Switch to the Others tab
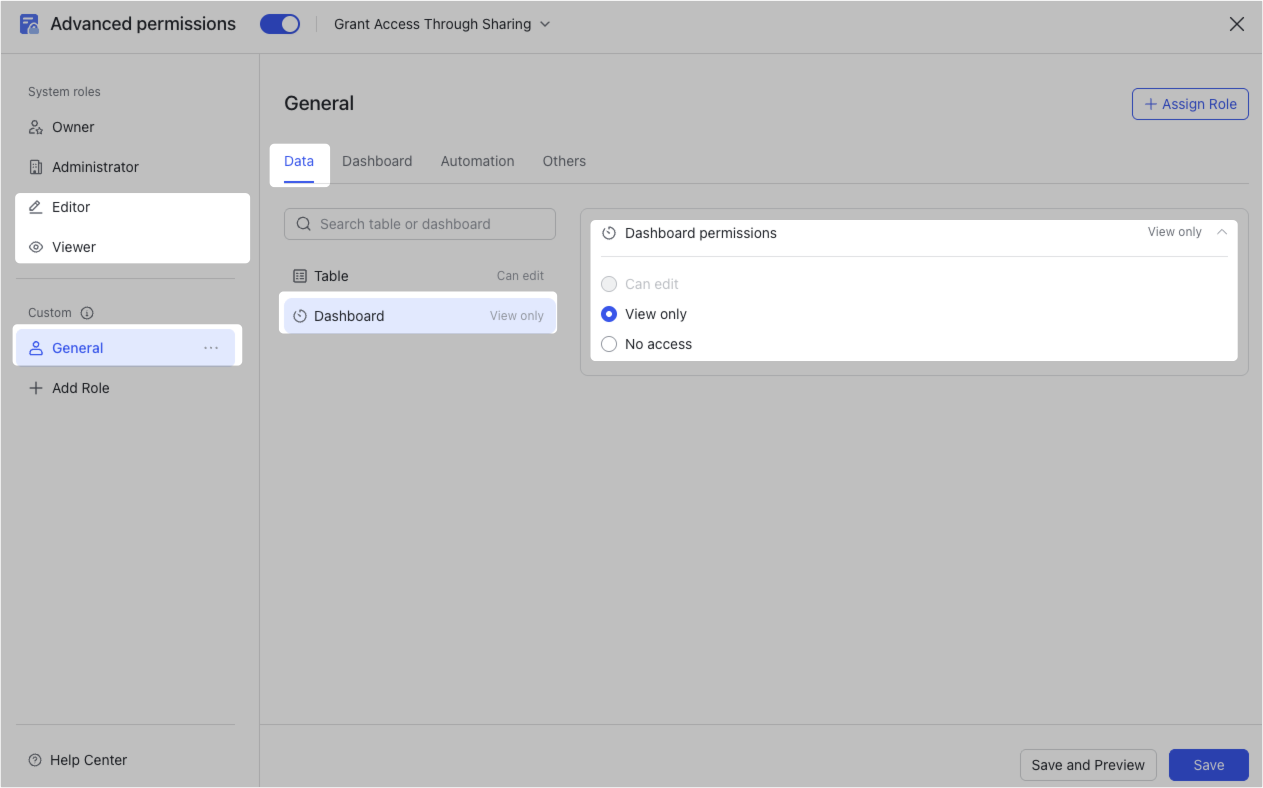The height and width of the screenshot is (788, 1263). 564,161
